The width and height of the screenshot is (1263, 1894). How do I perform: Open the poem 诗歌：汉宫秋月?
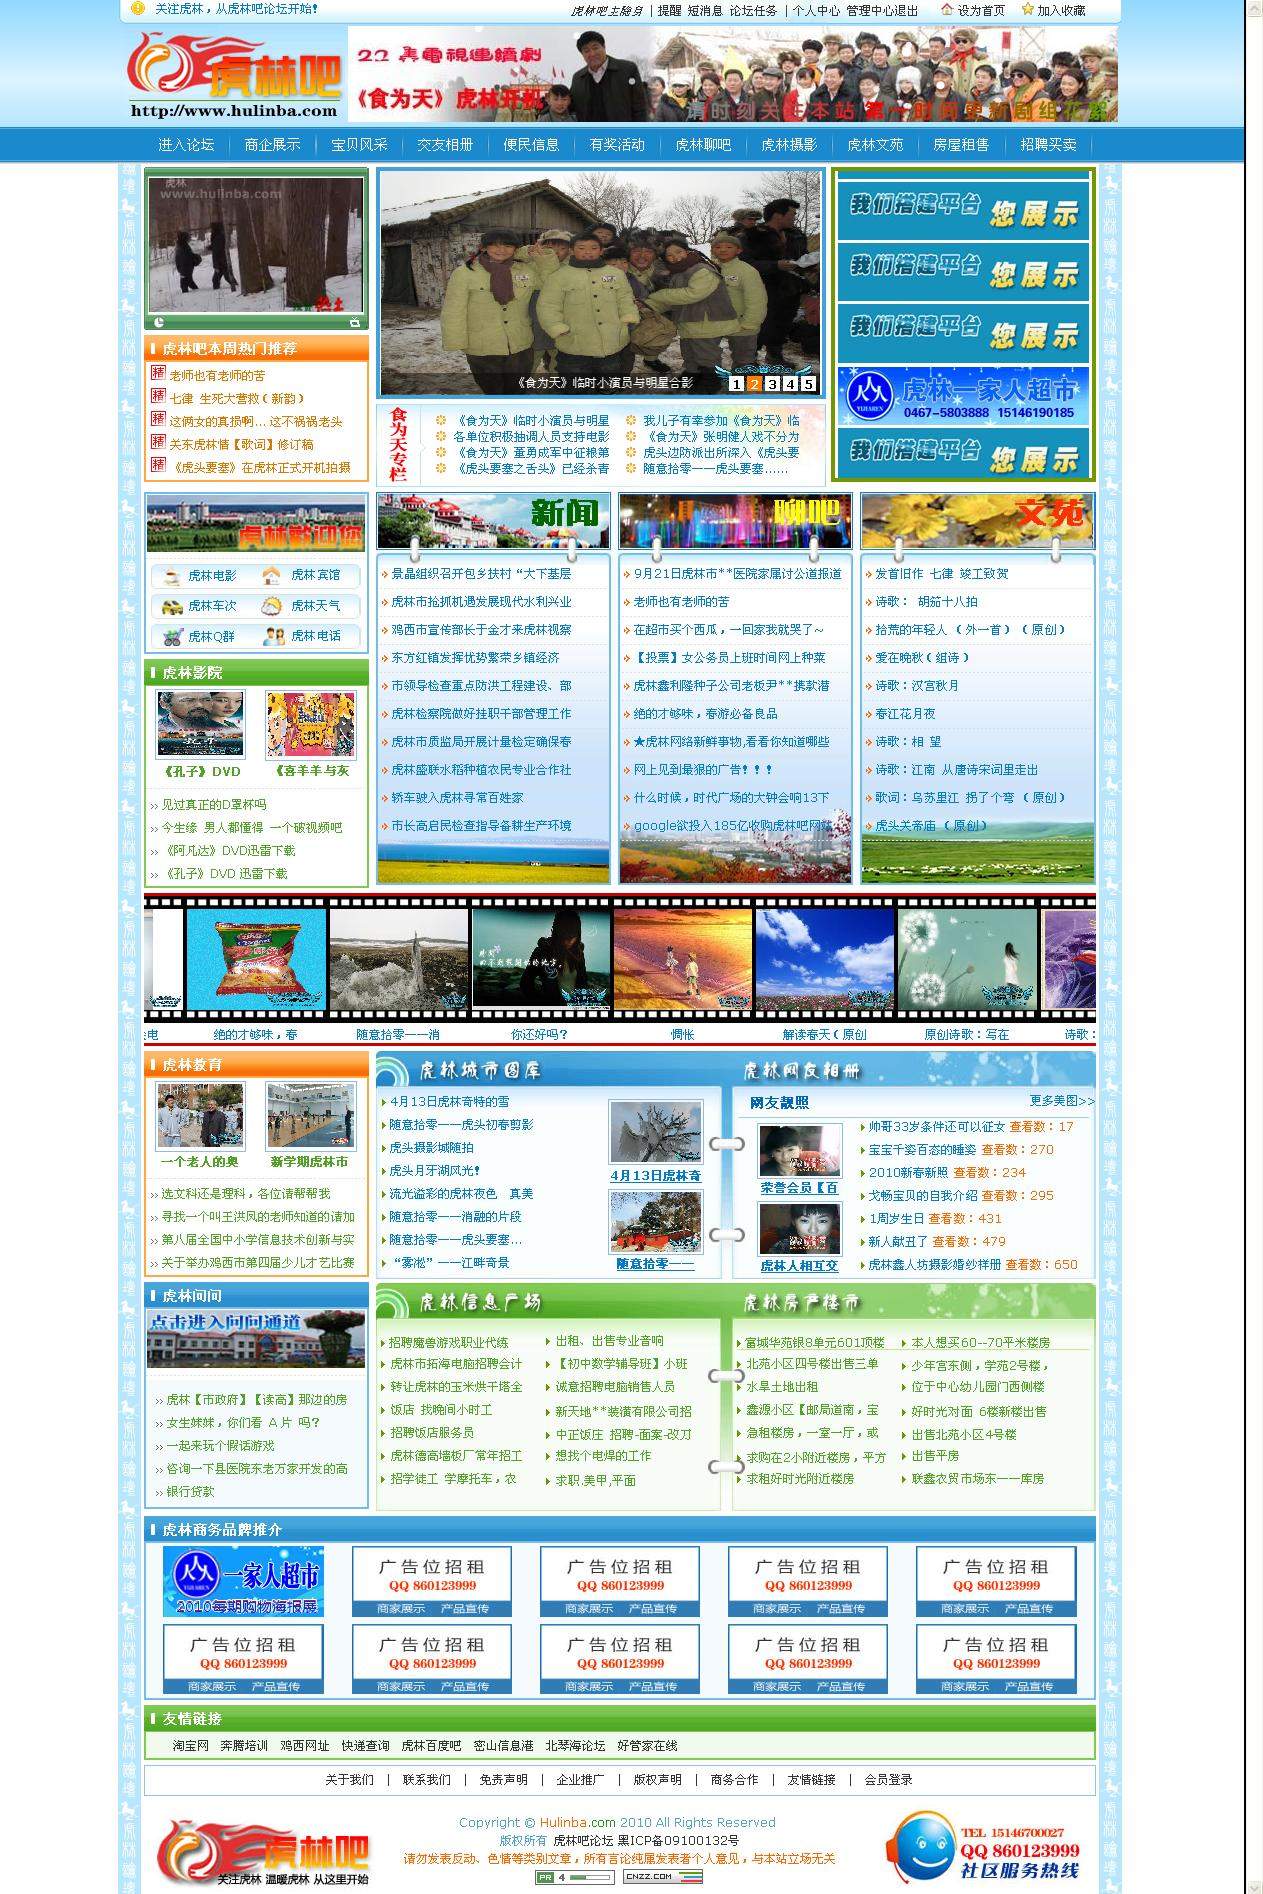917,686
